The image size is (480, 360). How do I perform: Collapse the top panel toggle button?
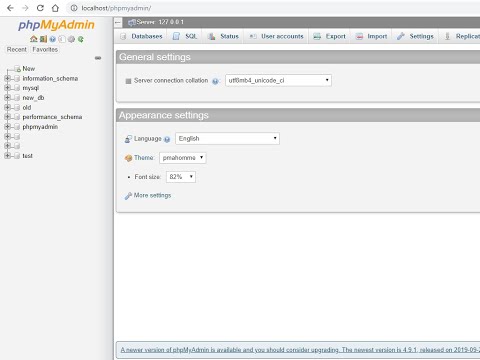click(118, 22)
